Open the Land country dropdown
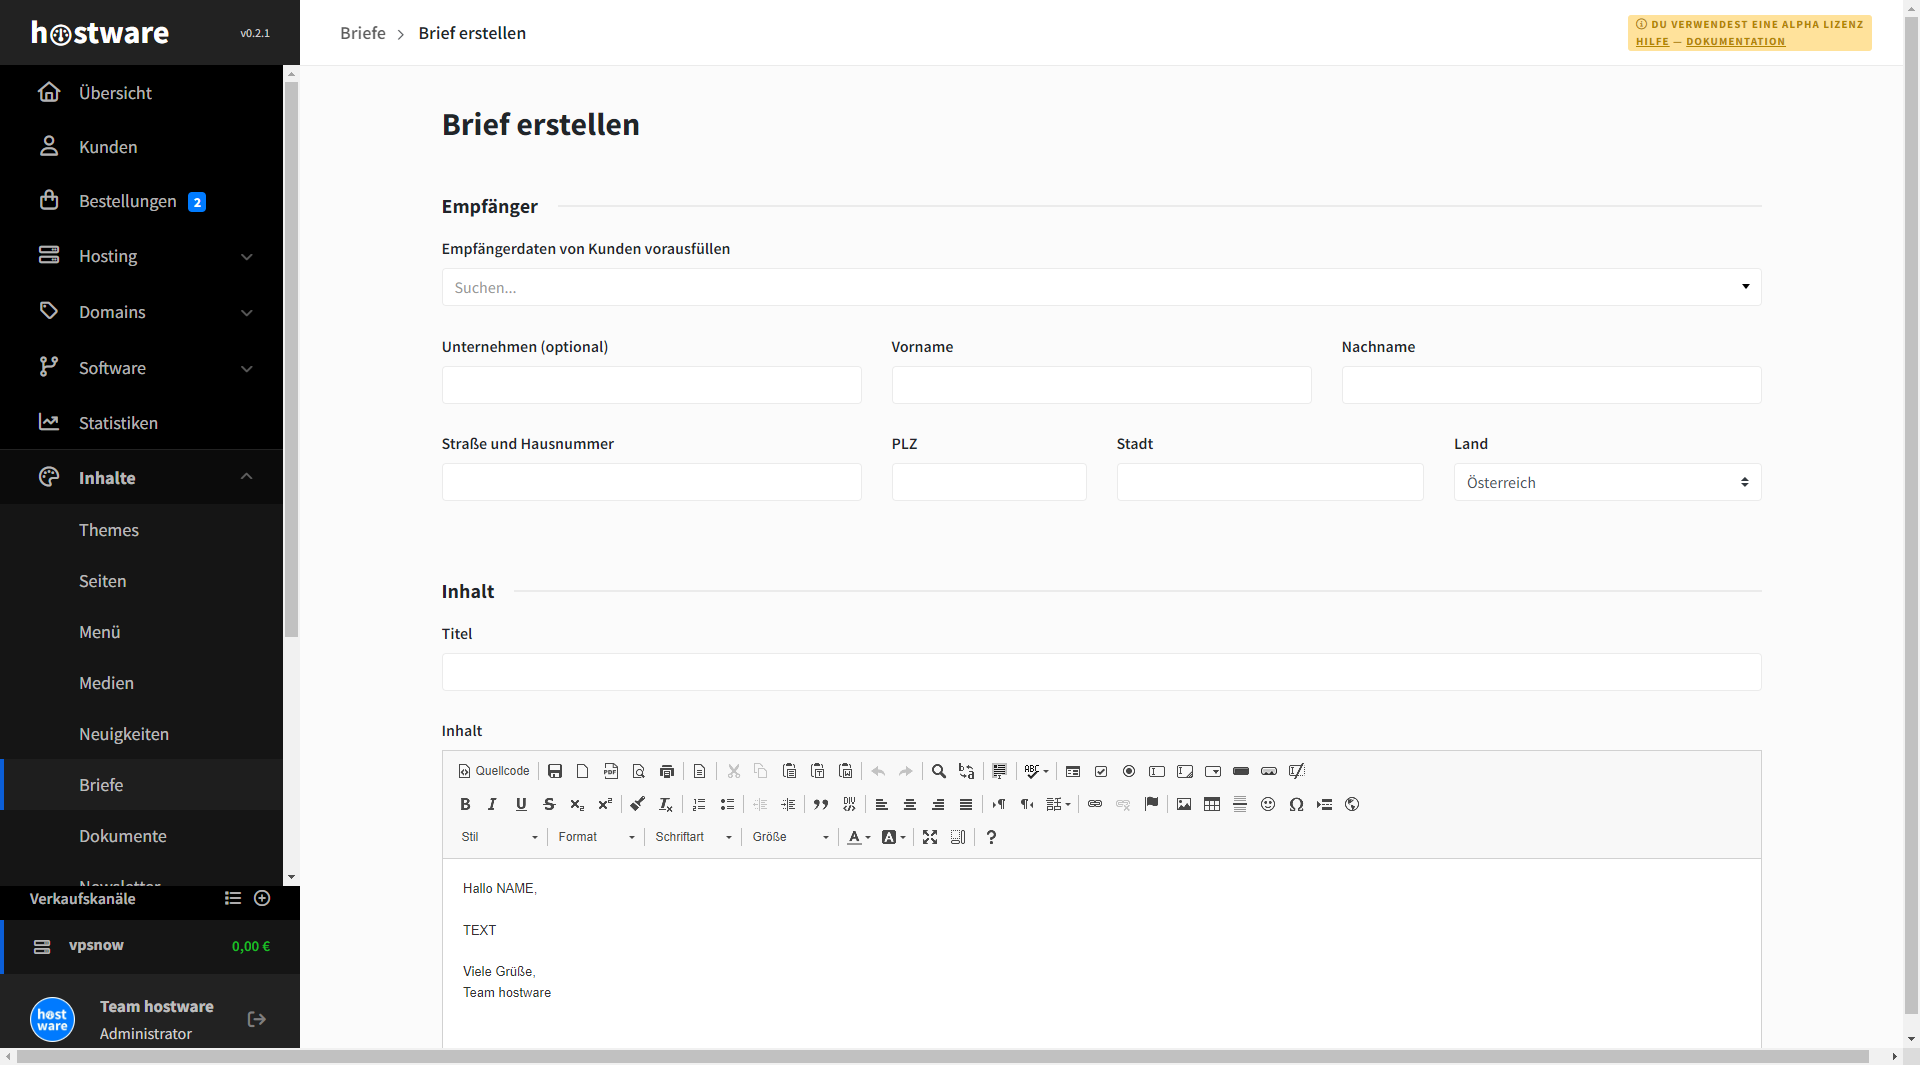 [1607, 483]
